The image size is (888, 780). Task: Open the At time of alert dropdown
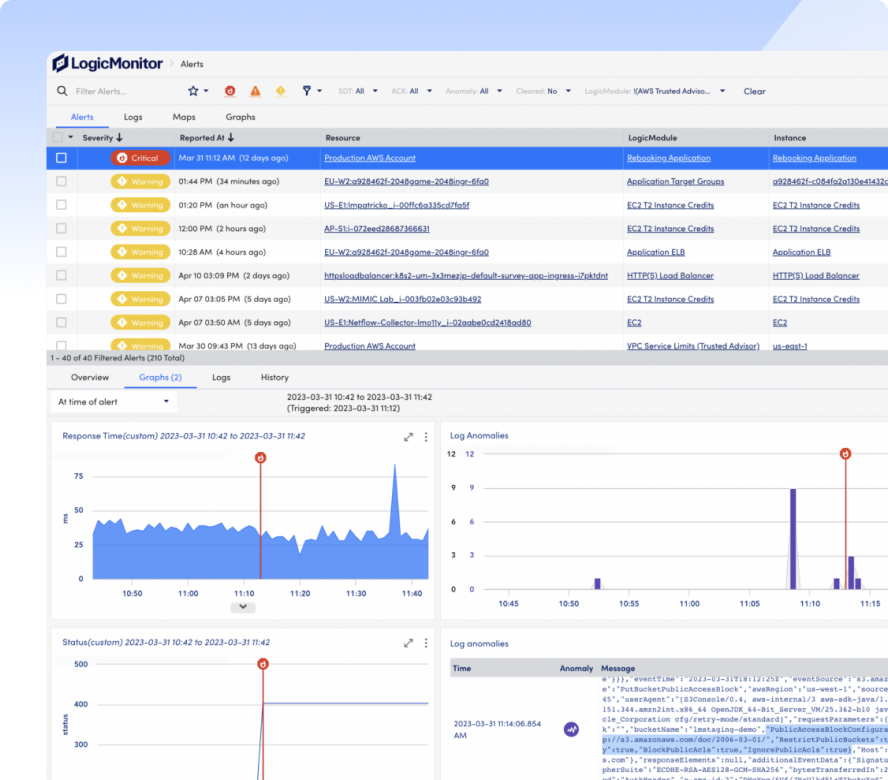pos(113,402)
